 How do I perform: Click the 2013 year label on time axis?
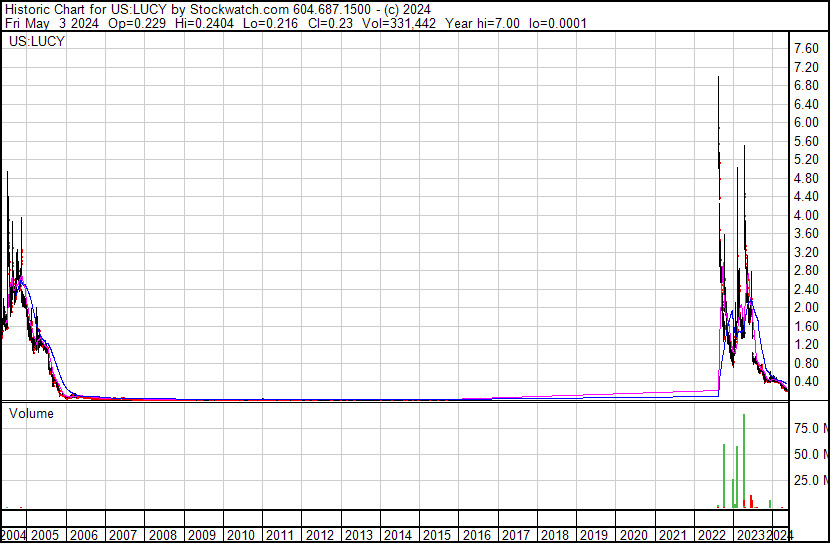tap(359, 535)
